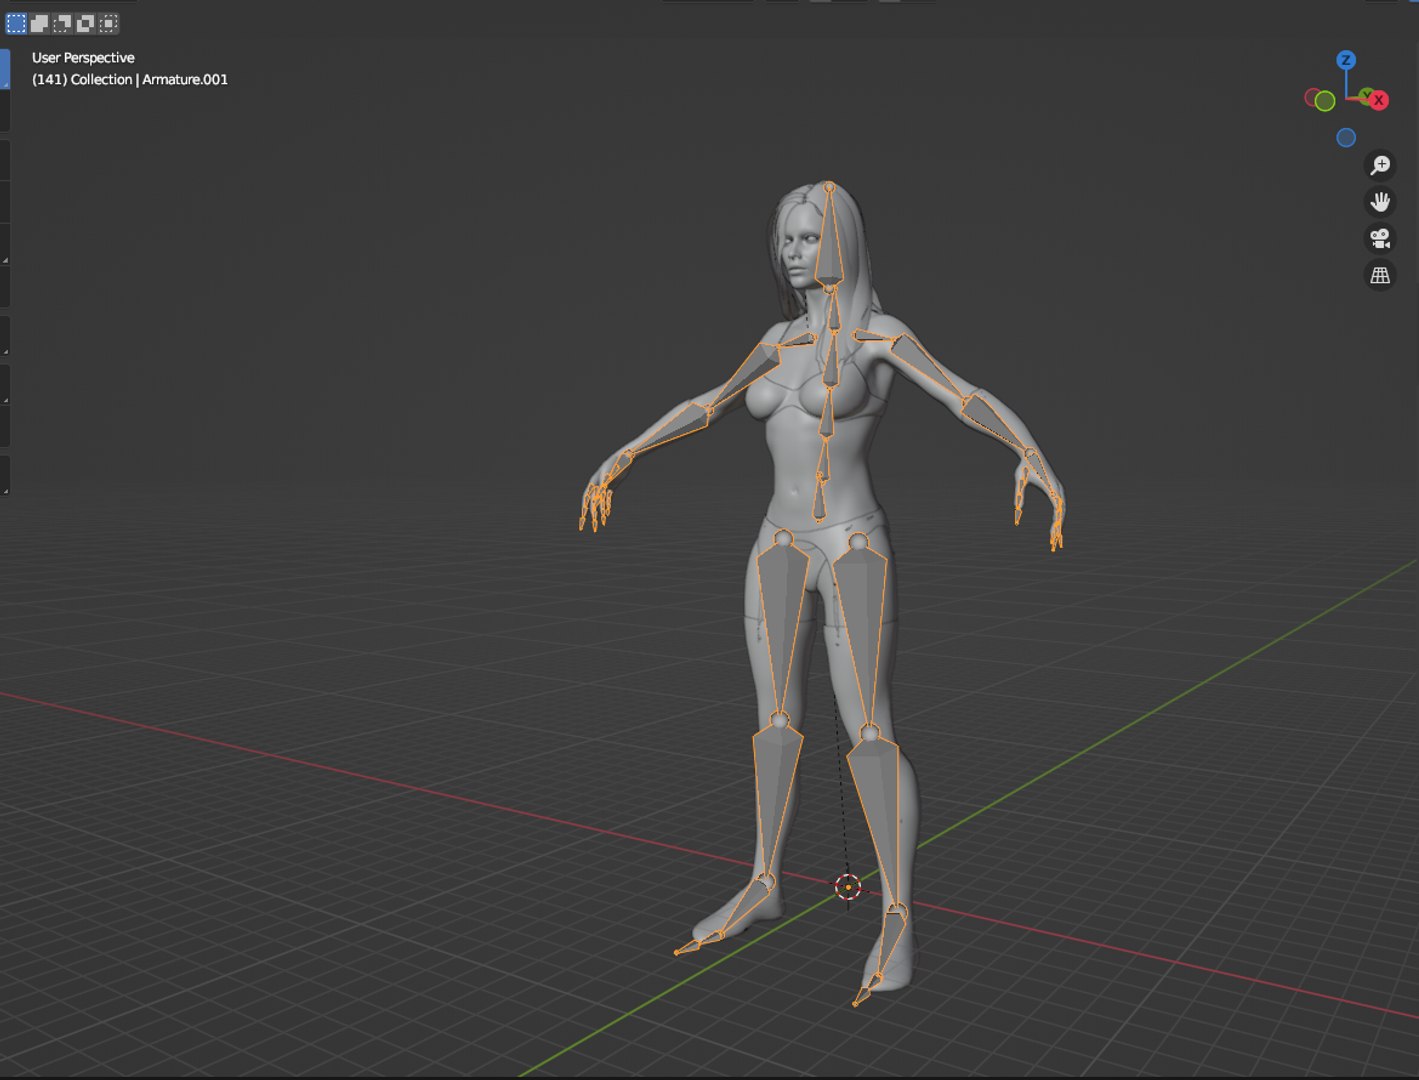1419x1080 pixels.
Task: Choose the Intersect Selection mode icon
Action: (x=108, y=22)
